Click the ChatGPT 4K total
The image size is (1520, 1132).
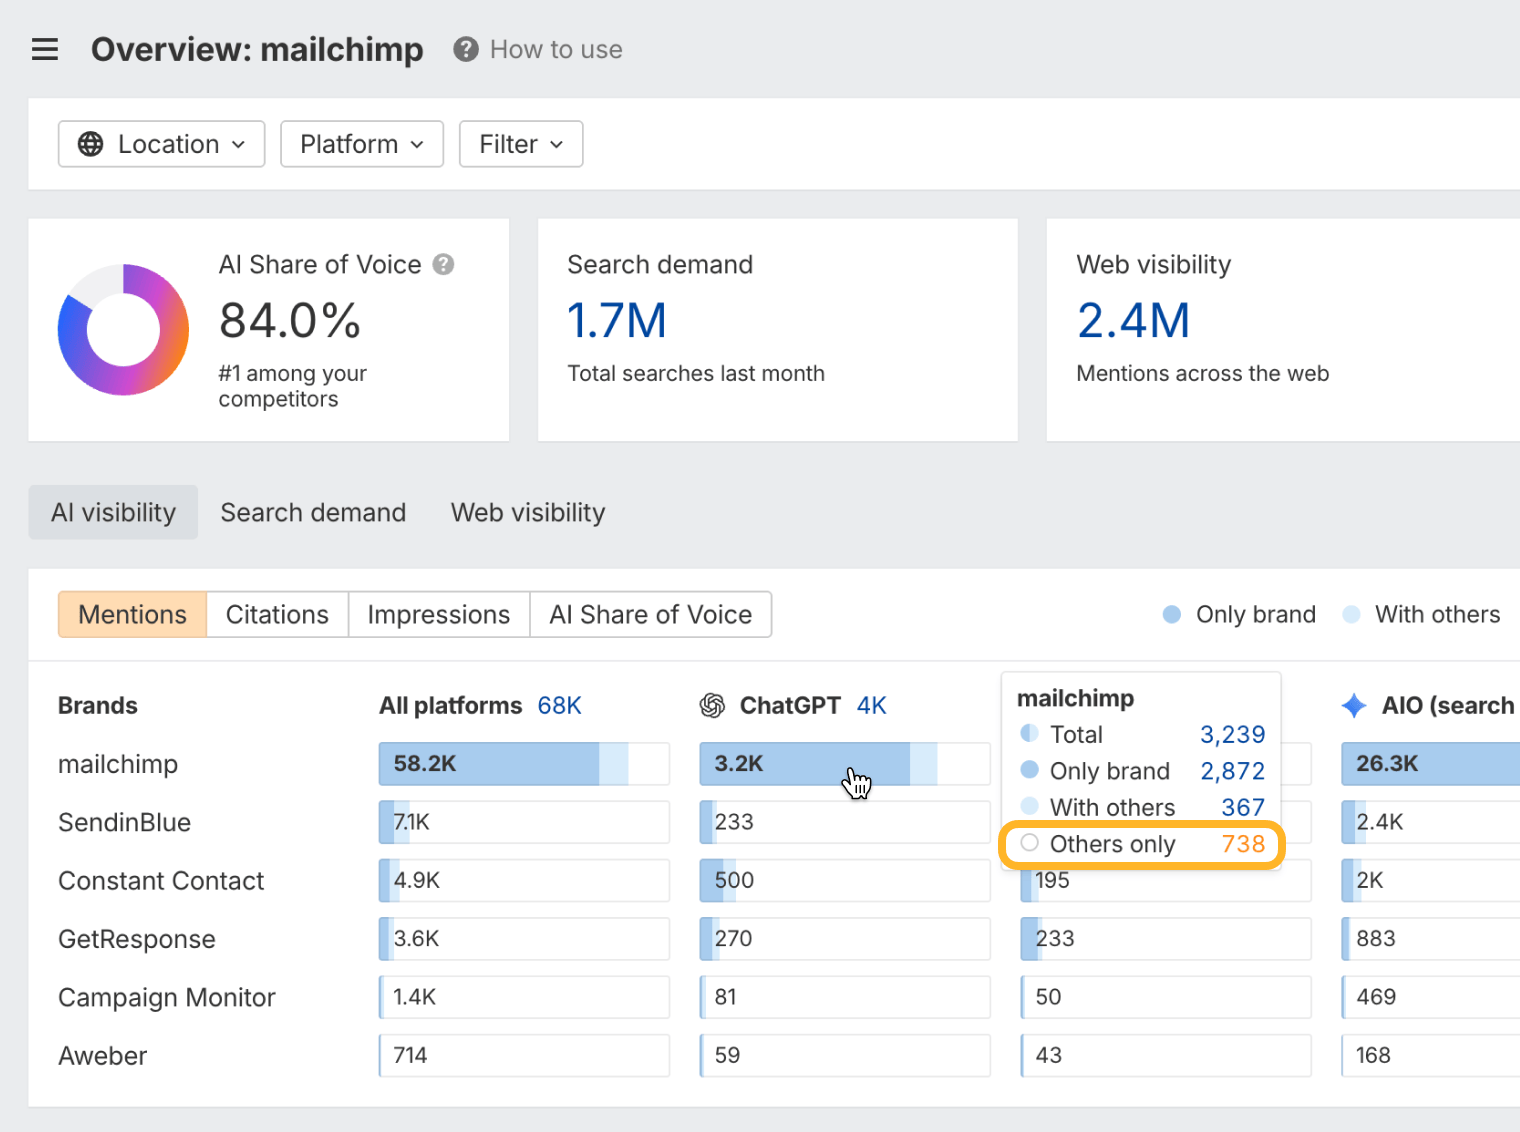pyautogui.click(x=871, y=706)
